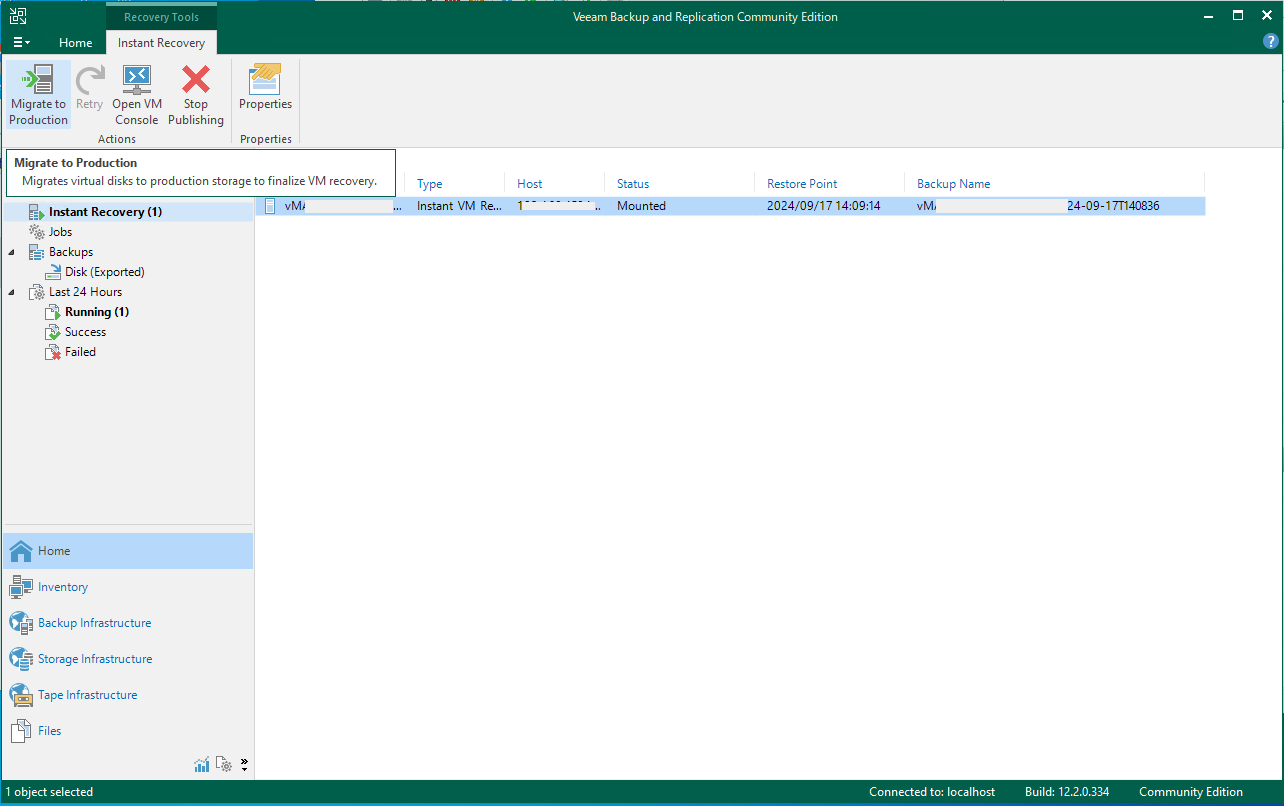1284x806 pixels.
Task: Open the Home navigation view
Action: [x=128, y=551]
